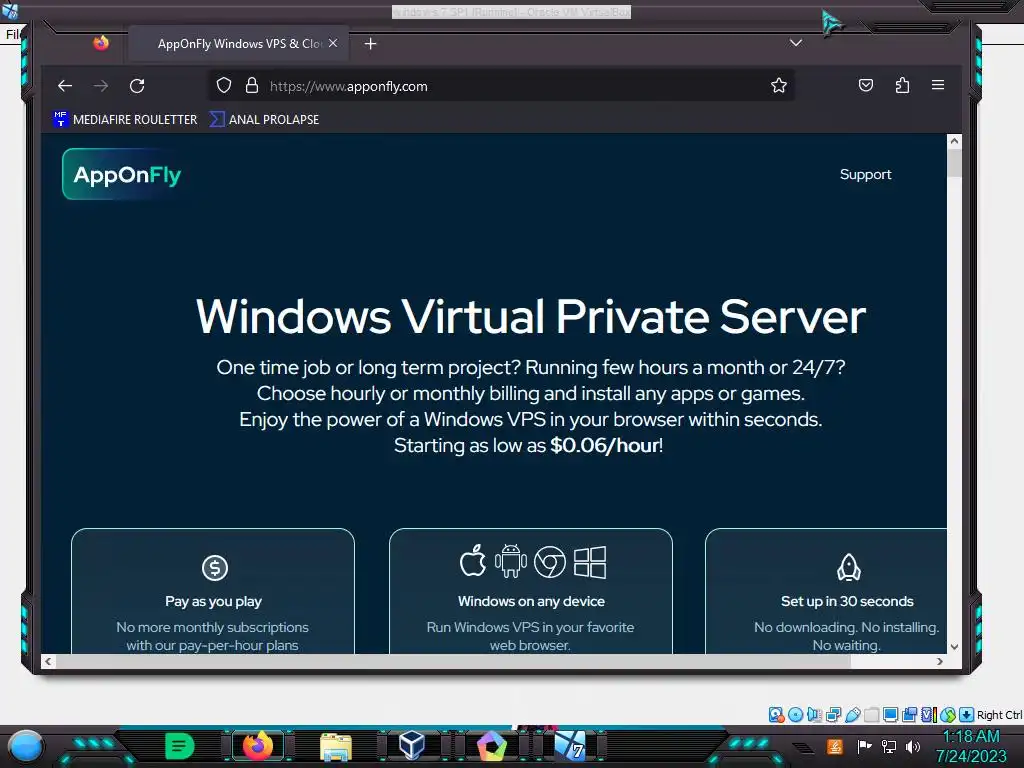Open the VirtualBox File menu
1024x768 pixels.
pyautogui.click(x=12, y=34)
